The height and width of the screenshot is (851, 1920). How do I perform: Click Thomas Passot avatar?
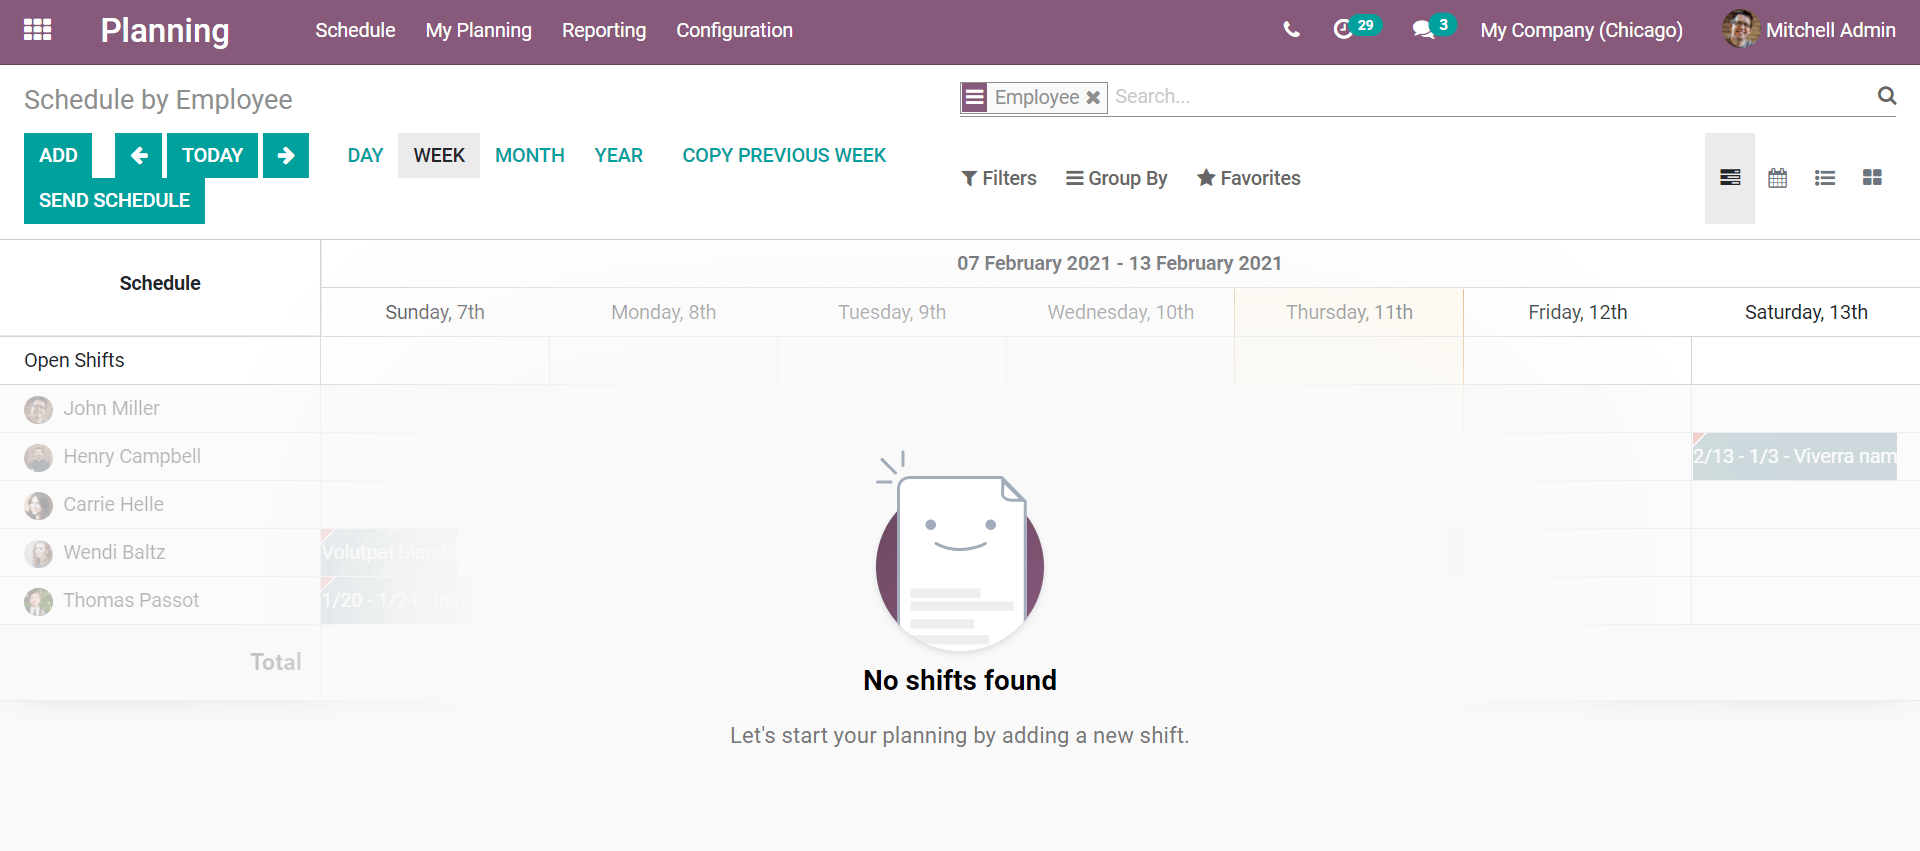38,601
